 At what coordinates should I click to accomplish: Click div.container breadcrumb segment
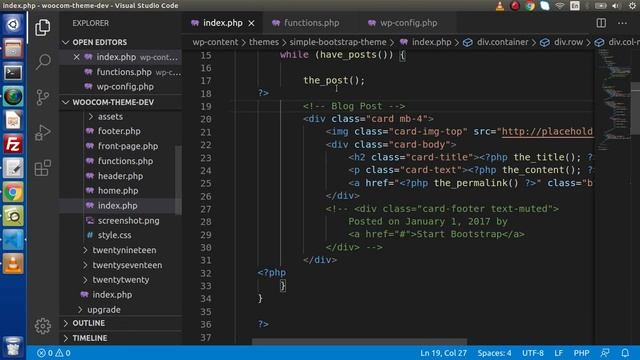pos(502,42)
